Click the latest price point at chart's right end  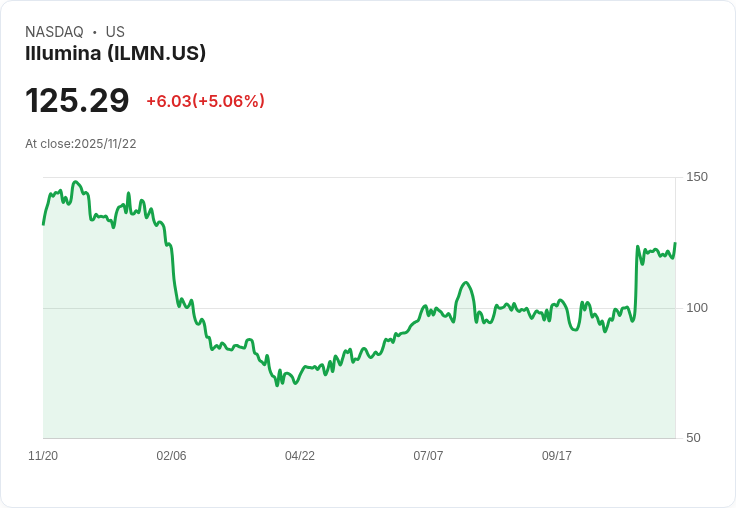(675, 243)
